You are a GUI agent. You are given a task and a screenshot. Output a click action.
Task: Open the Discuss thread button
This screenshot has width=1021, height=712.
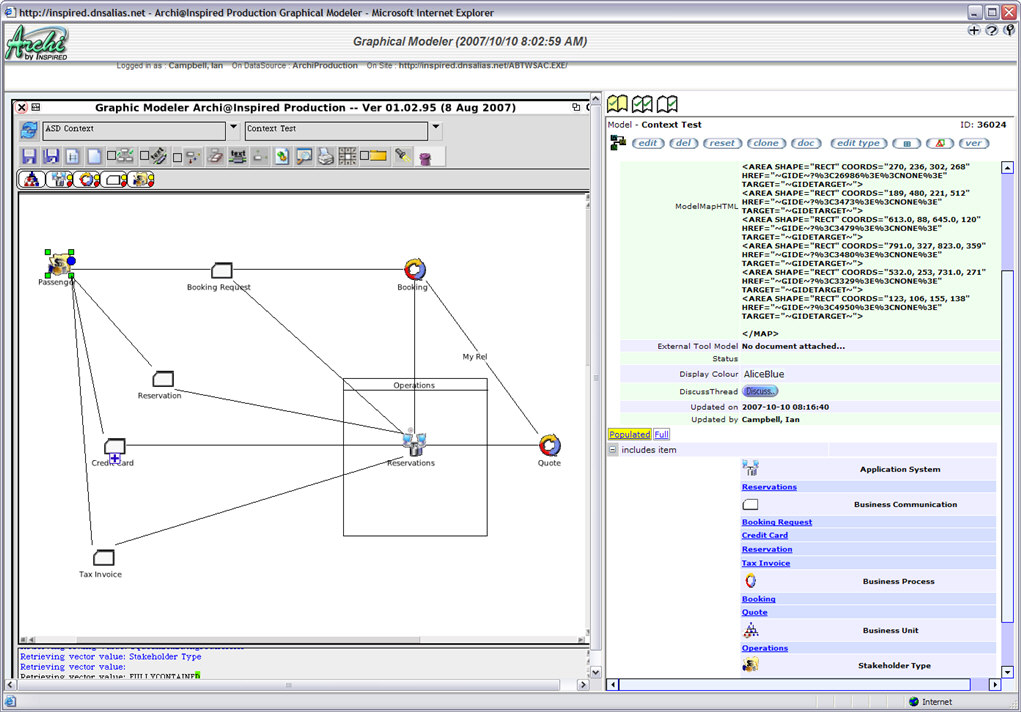[761, 390]
